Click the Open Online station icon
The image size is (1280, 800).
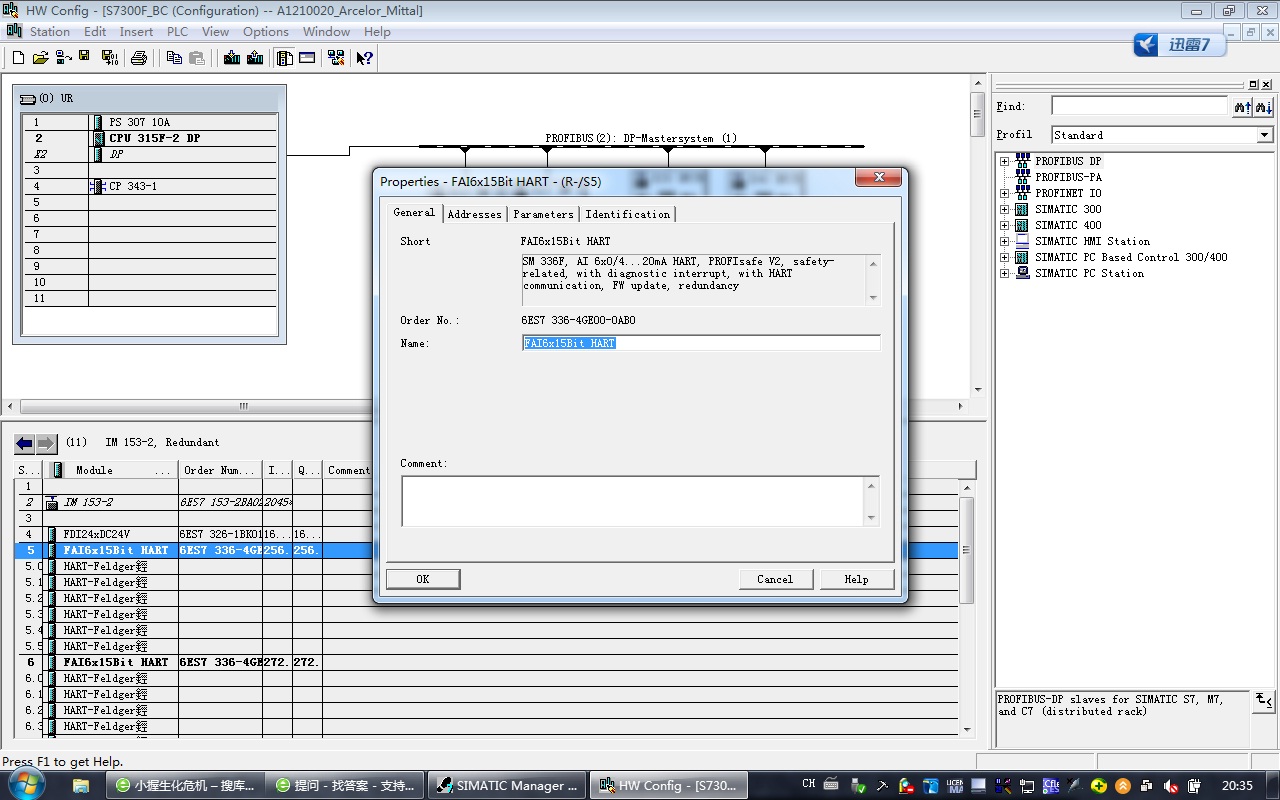62,58
